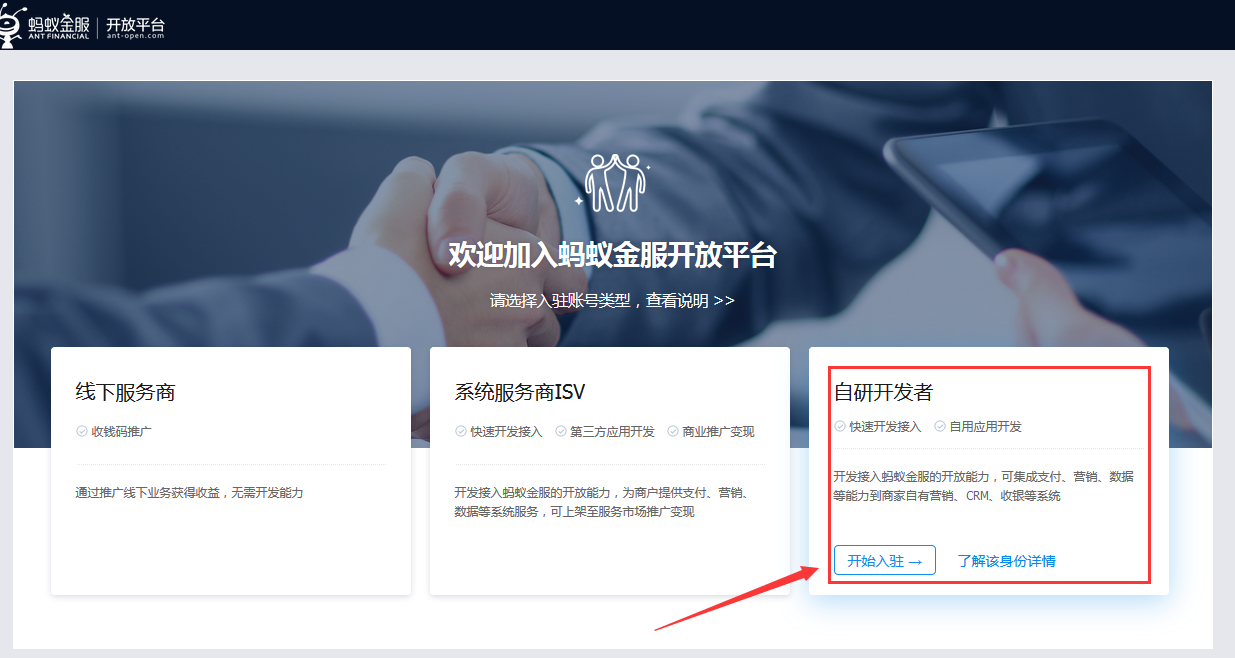This screenshot has height=658, width=1235.
Task: Select the 自研开发者 card title
Action: pyautogui.click(x=883, y=393)
